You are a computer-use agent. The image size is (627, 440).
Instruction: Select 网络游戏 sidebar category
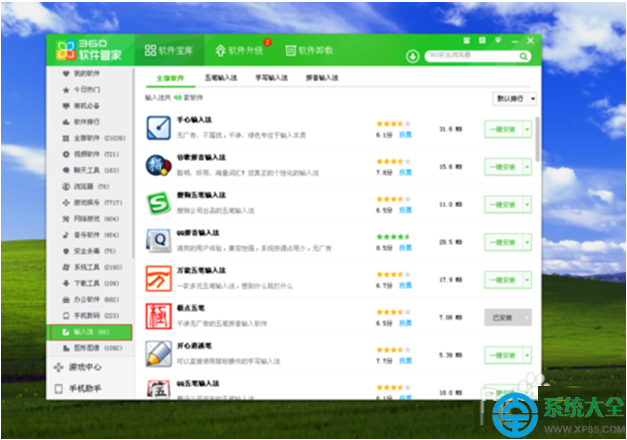pyautogui.click(x=91, y=219)
